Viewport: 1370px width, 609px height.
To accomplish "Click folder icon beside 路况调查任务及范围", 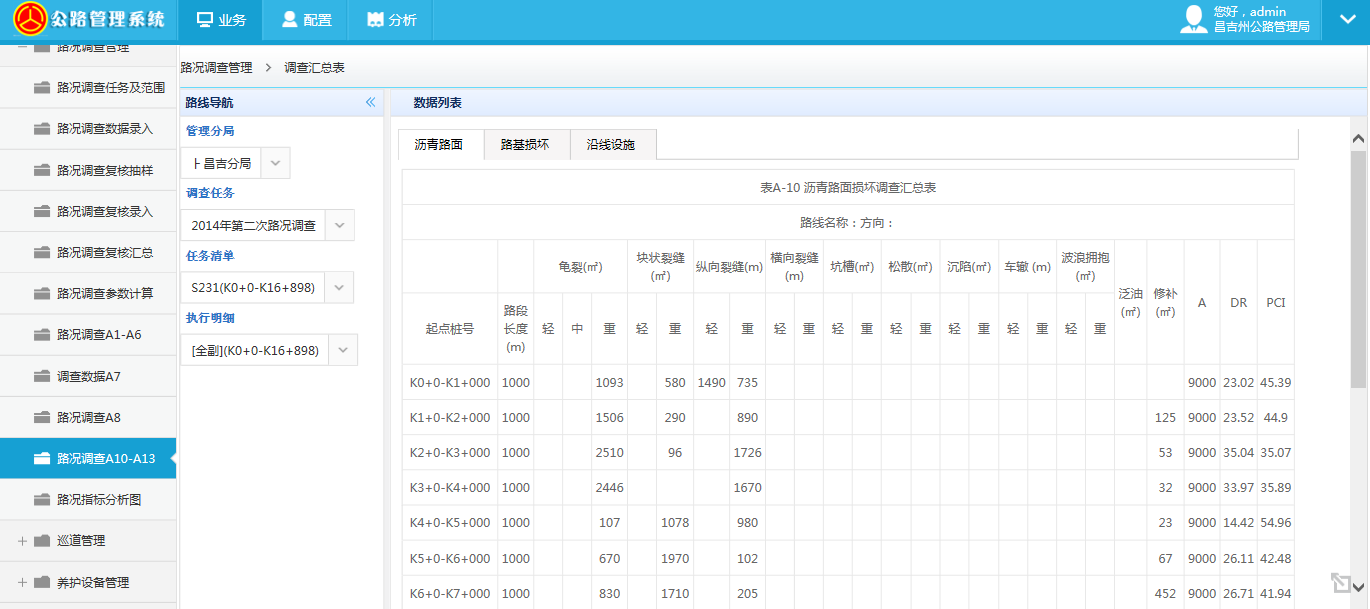I will tap(41, 88).
